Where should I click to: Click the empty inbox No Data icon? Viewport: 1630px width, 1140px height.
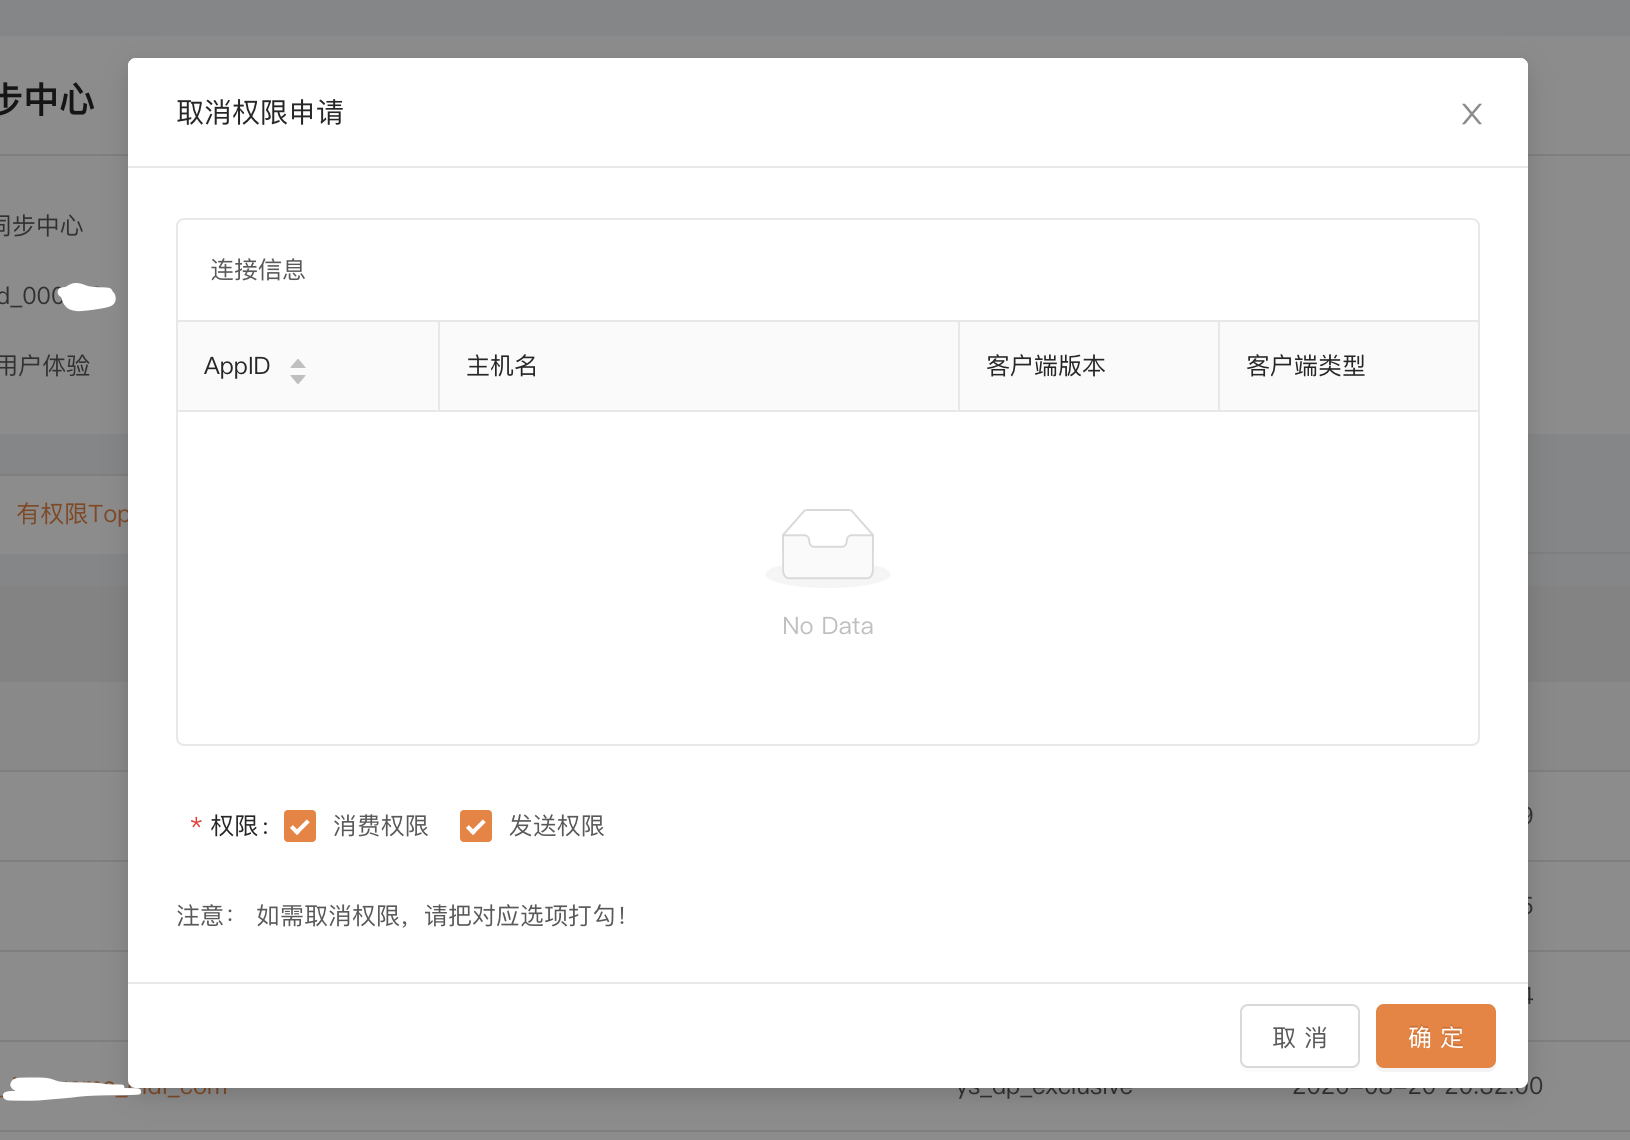tap(827, 545)
